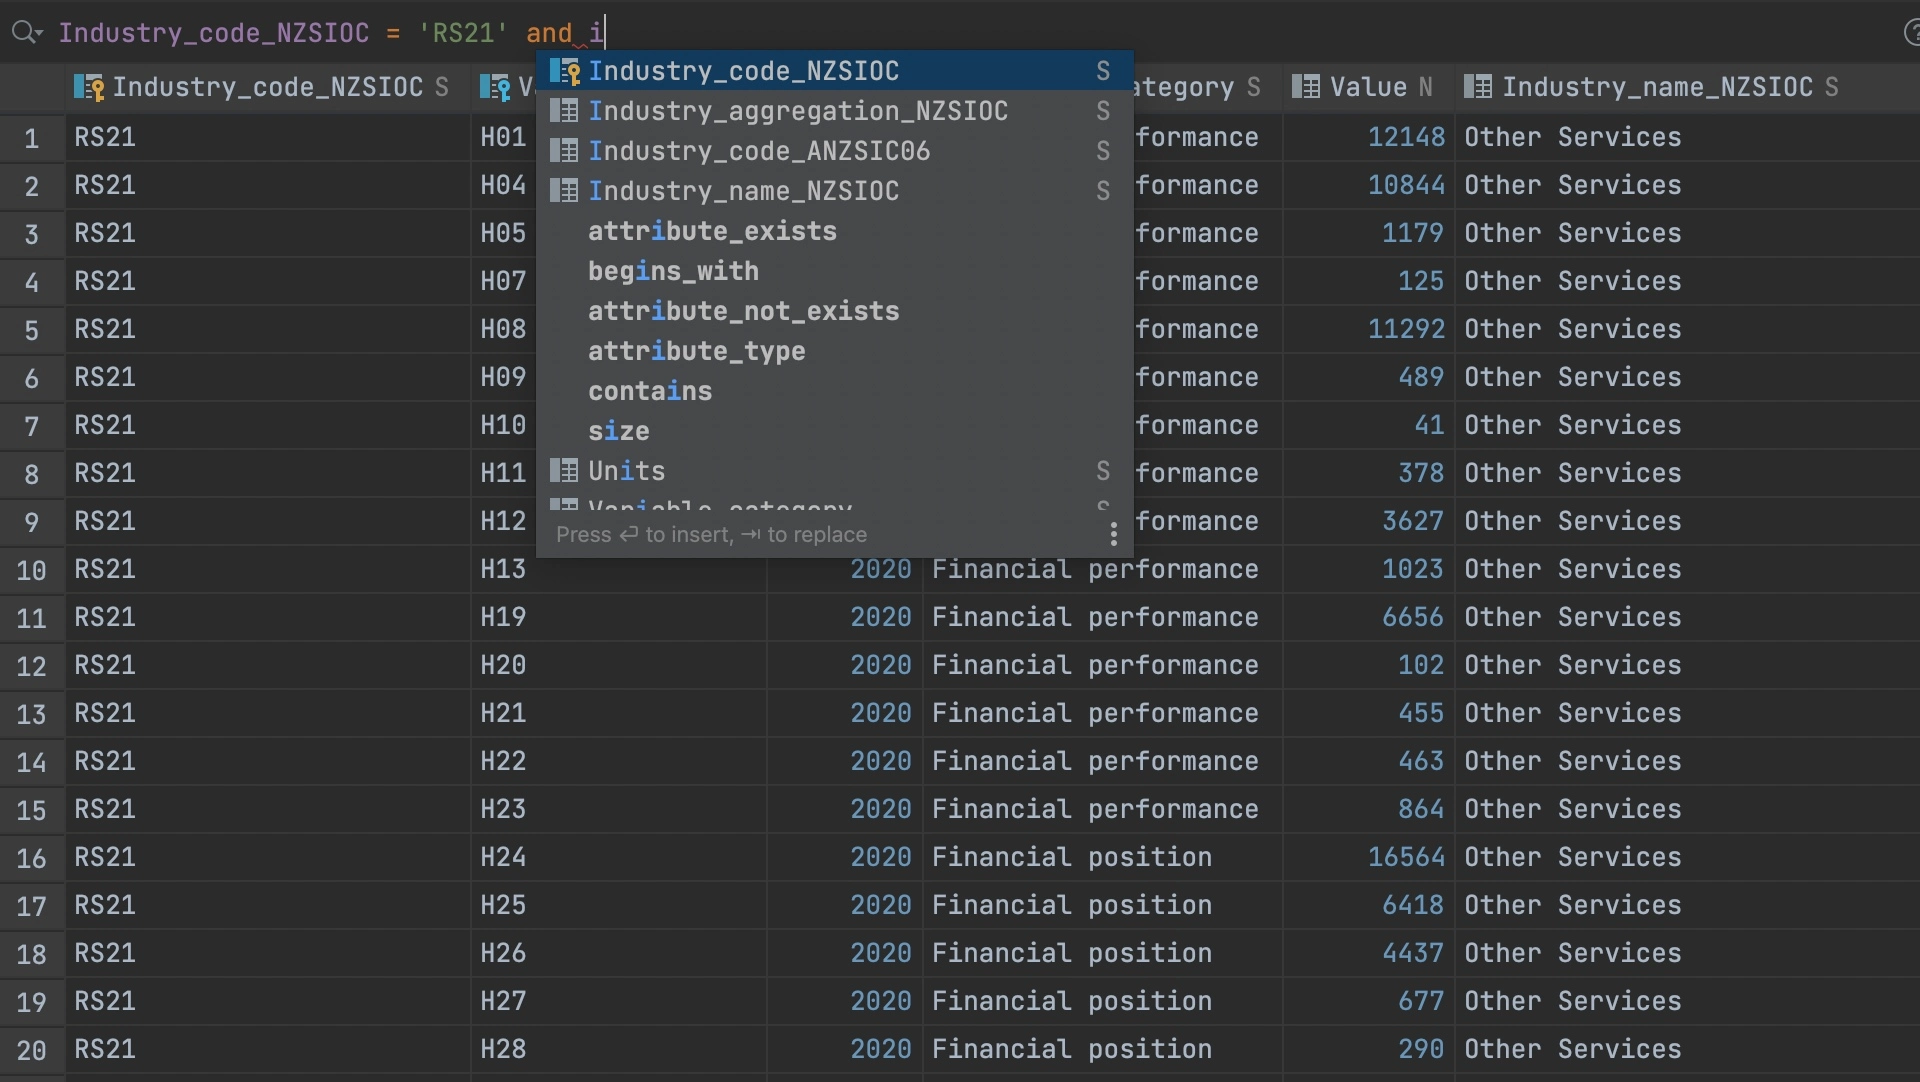The height and width of the screenshot is (1082, 1920).
Task: Click the Industry_name_NZSIOC column header icon
Action: pyautogui.click(x=1477, y=87)
